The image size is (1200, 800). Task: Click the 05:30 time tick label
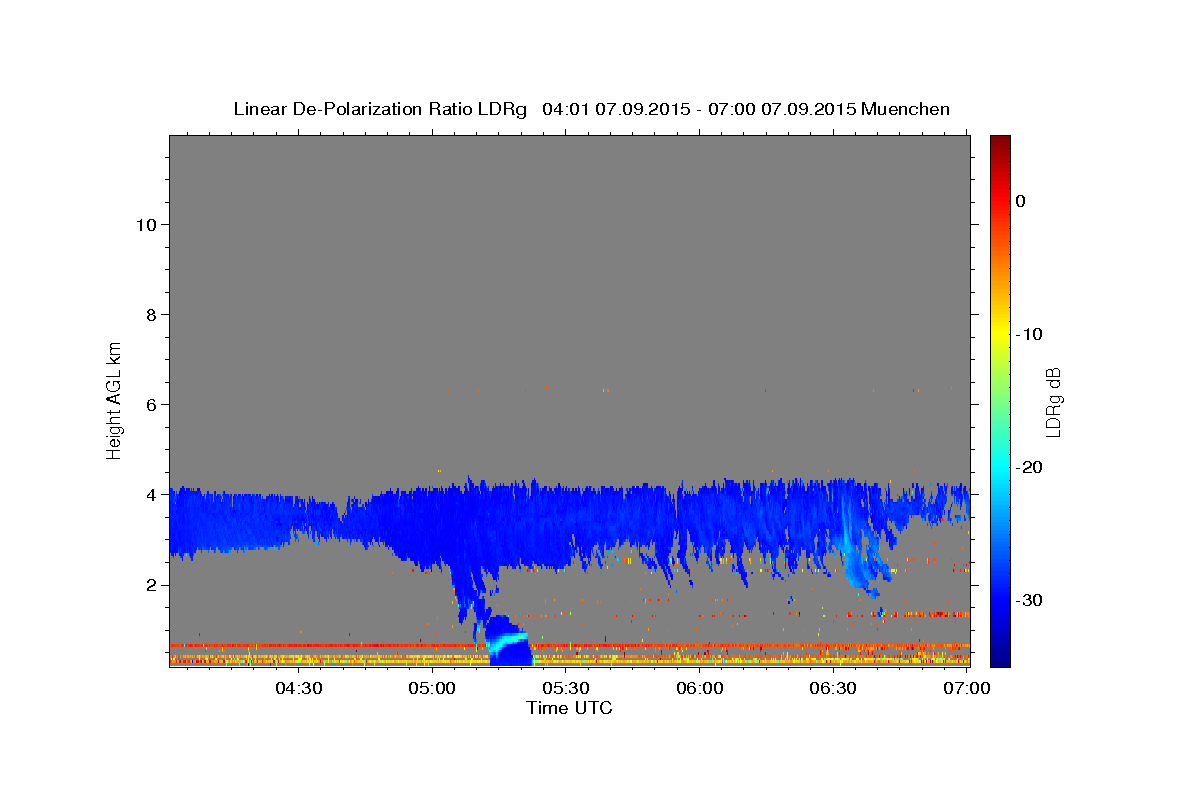pos(566,688)
